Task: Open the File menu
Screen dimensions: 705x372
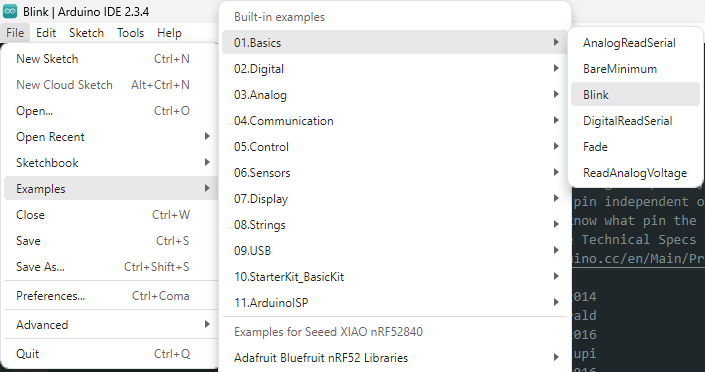Action: (x=15, y=33)
